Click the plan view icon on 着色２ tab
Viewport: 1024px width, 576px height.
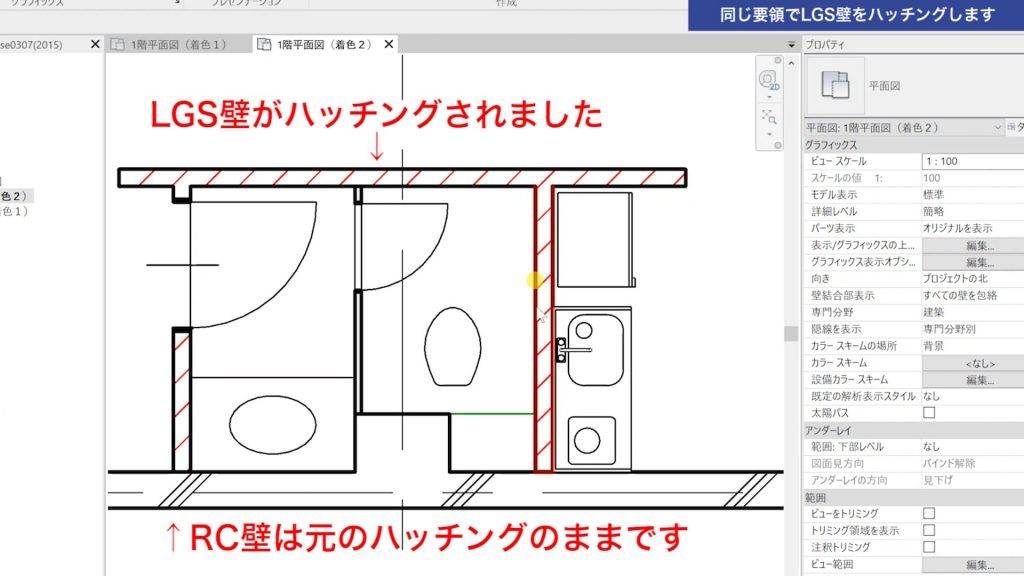click(x=262, y=44)
